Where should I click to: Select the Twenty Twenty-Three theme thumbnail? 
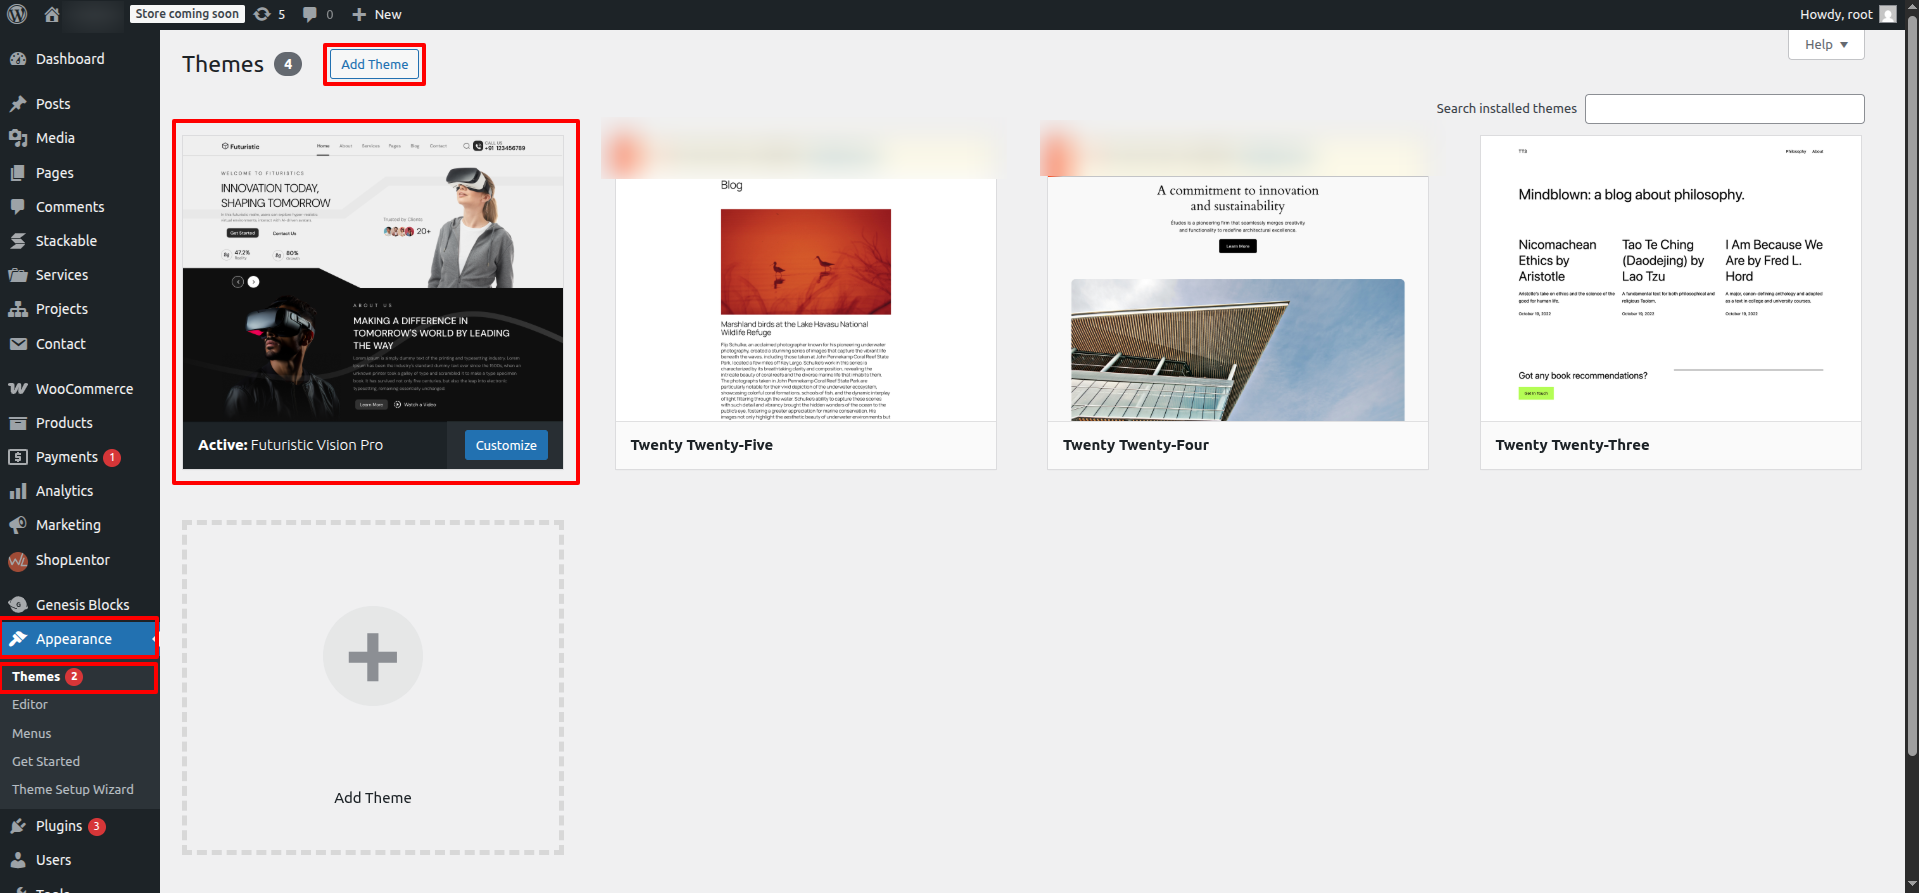(x=1670, y=279)
